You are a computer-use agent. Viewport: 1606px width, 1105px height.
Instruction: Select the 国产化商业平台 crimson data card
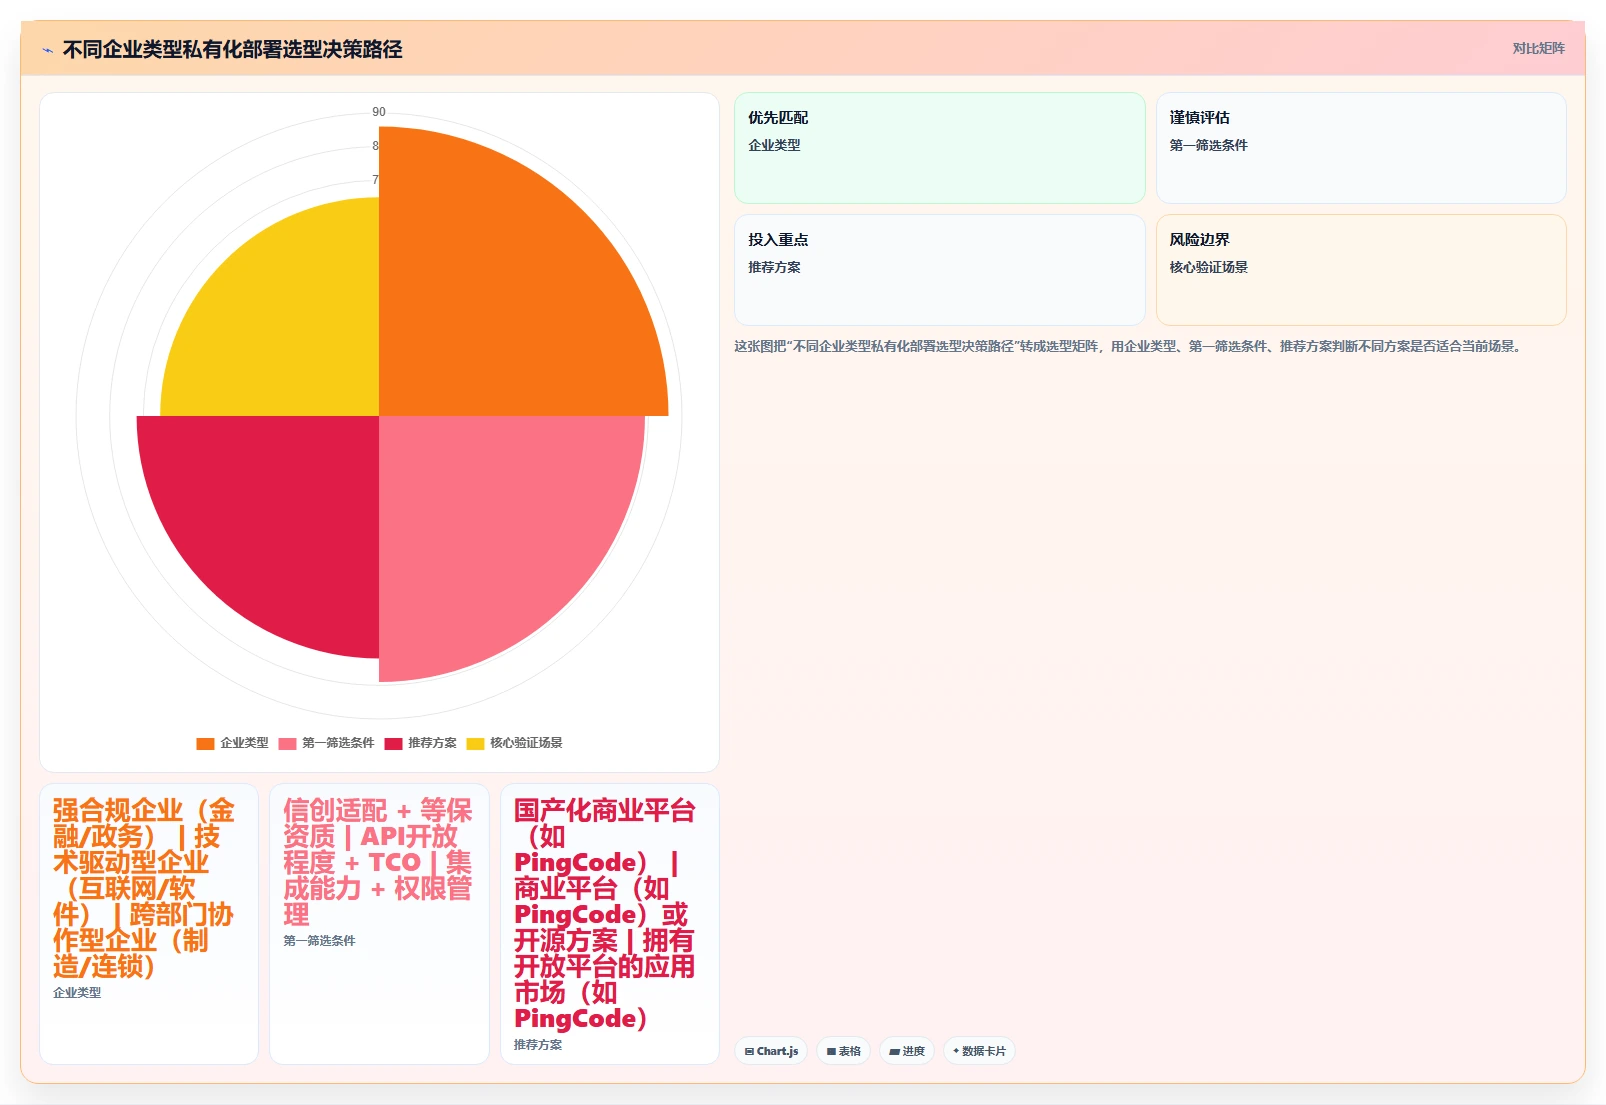(x=610, y=924)
